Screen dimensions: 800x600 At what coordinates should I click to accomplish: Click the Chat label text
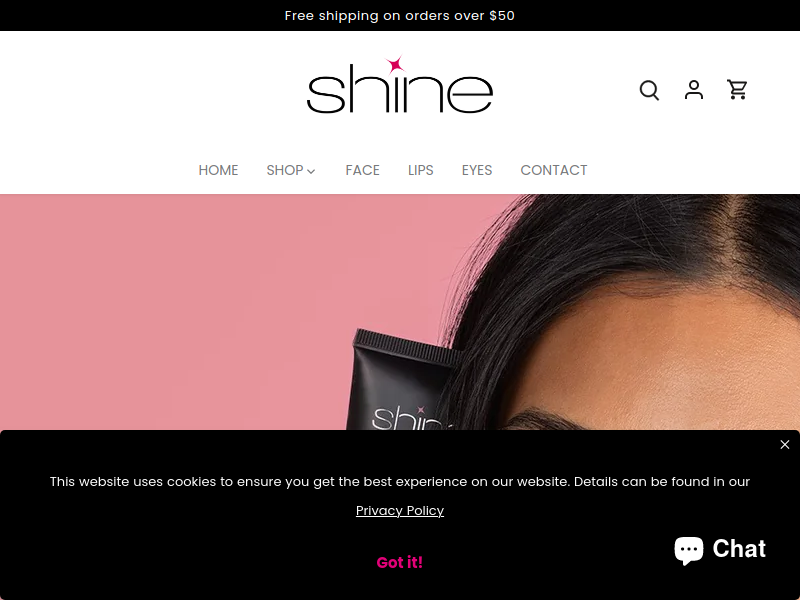pos(739,549)
